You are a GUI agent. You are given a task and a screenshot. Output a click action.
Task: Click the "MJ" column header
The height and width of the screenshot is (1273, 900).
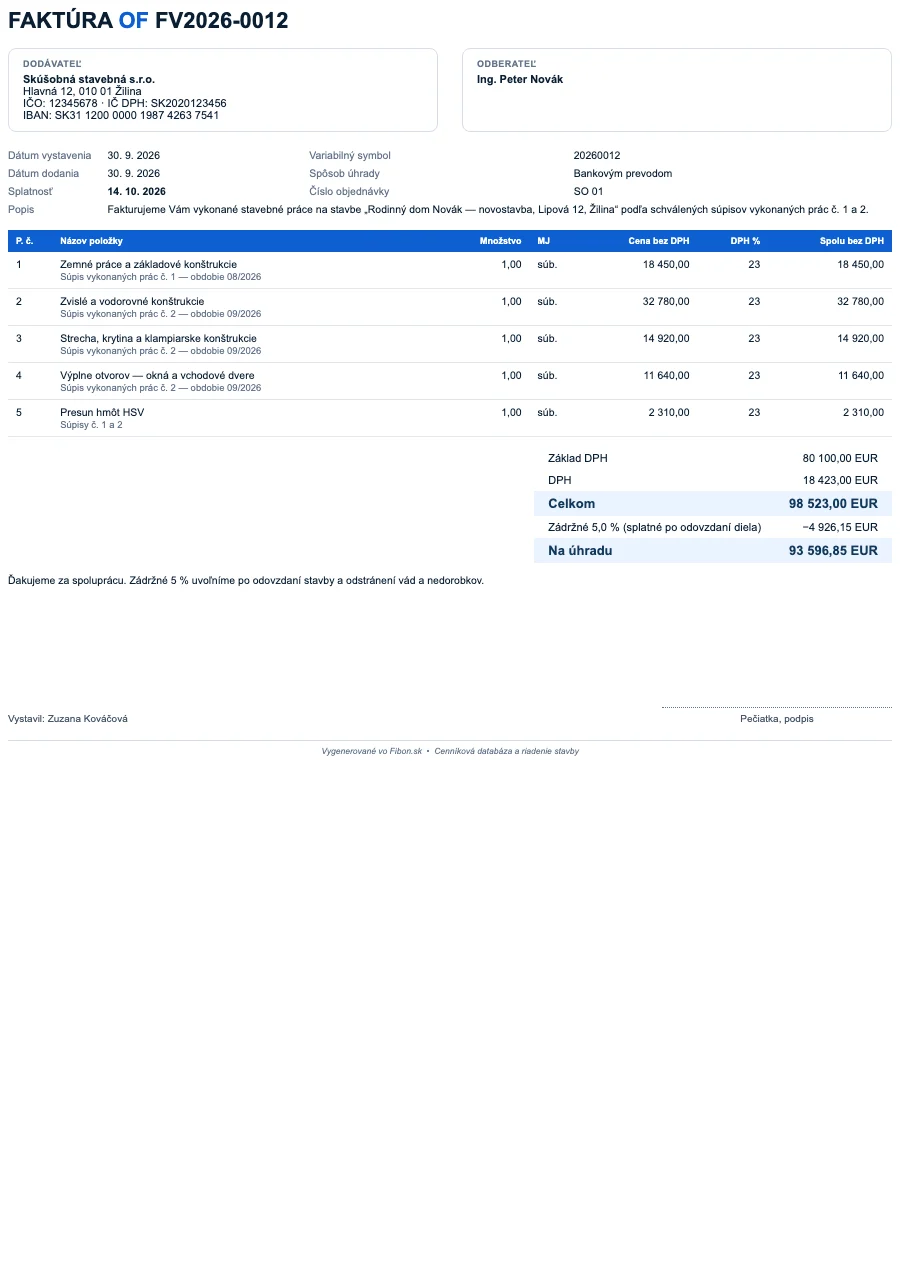[543, 241]
